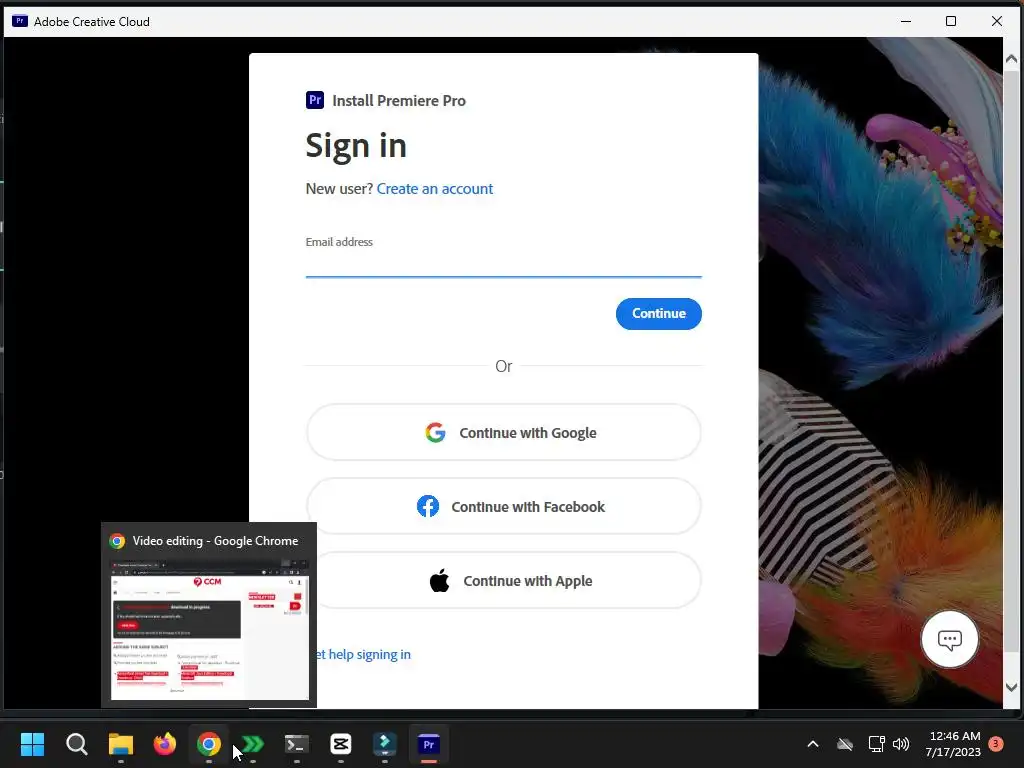
Task: Open taskbar Search
Action: tap(76, 744)
